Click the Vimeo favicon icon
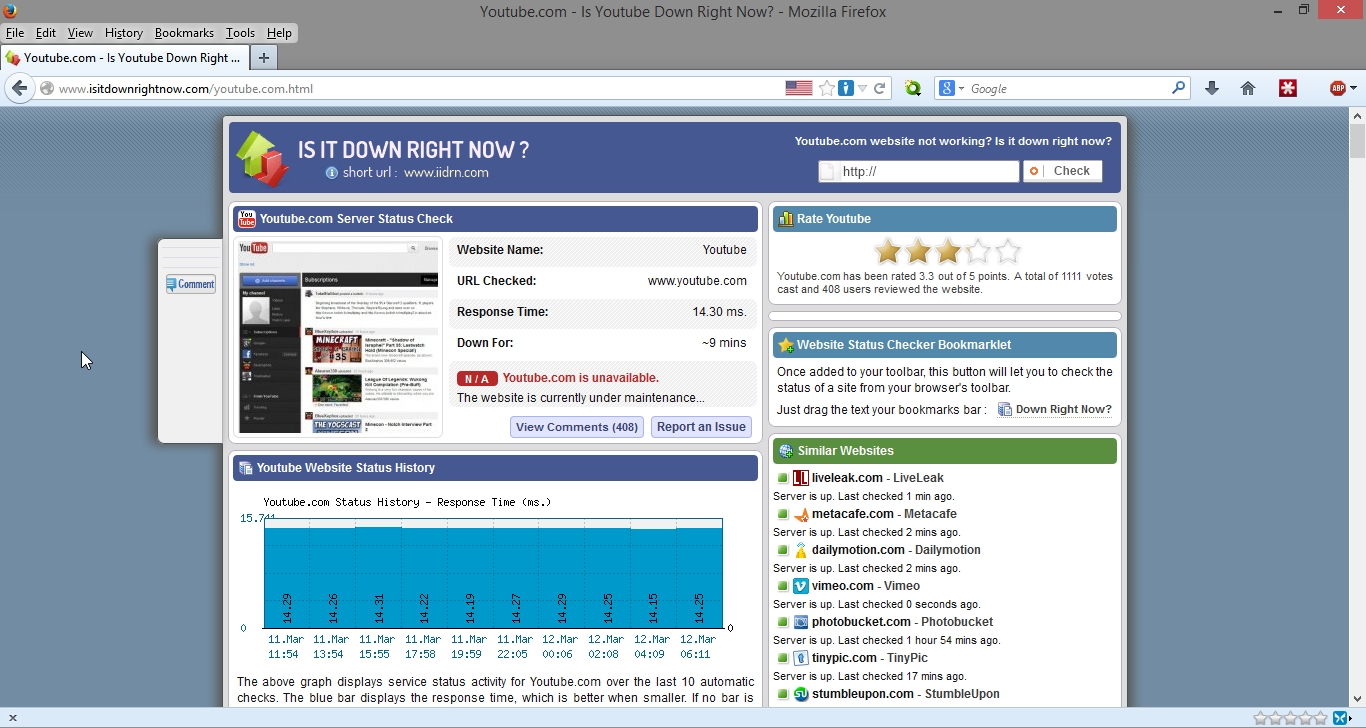 (800, 586)
